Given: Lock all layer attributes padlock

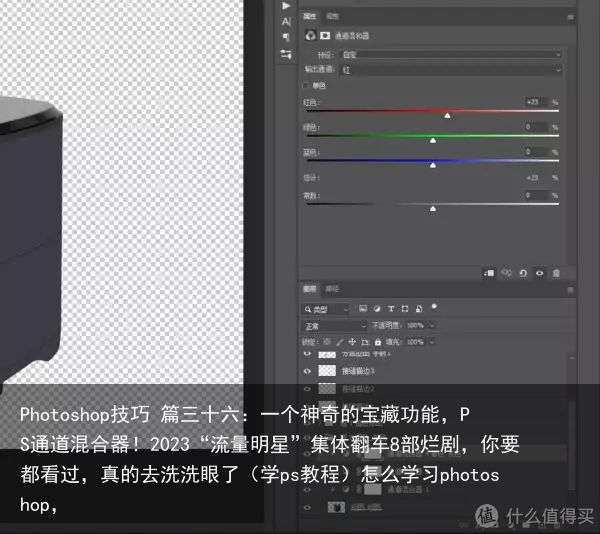Looking at the screenshot, I should pos(378,341).
